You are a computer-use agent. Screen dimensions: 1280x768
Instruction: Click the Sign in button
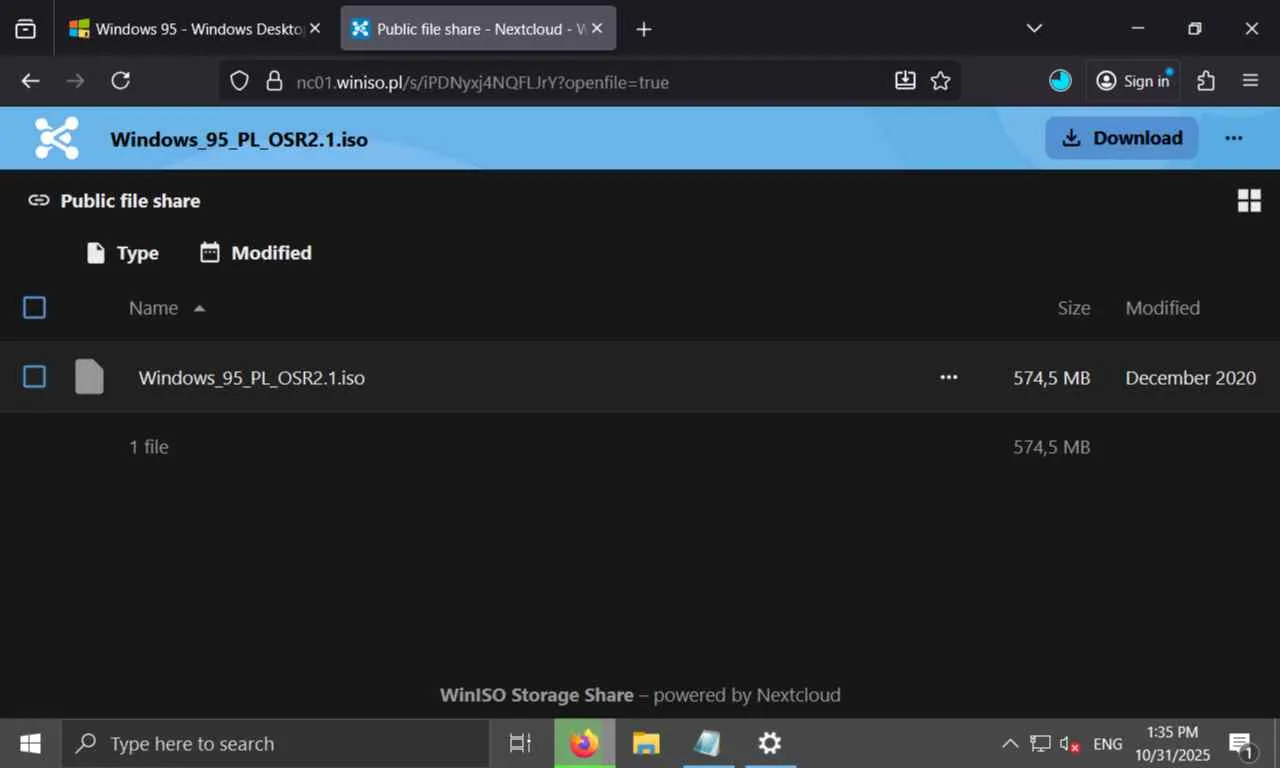click(1133, 81)
